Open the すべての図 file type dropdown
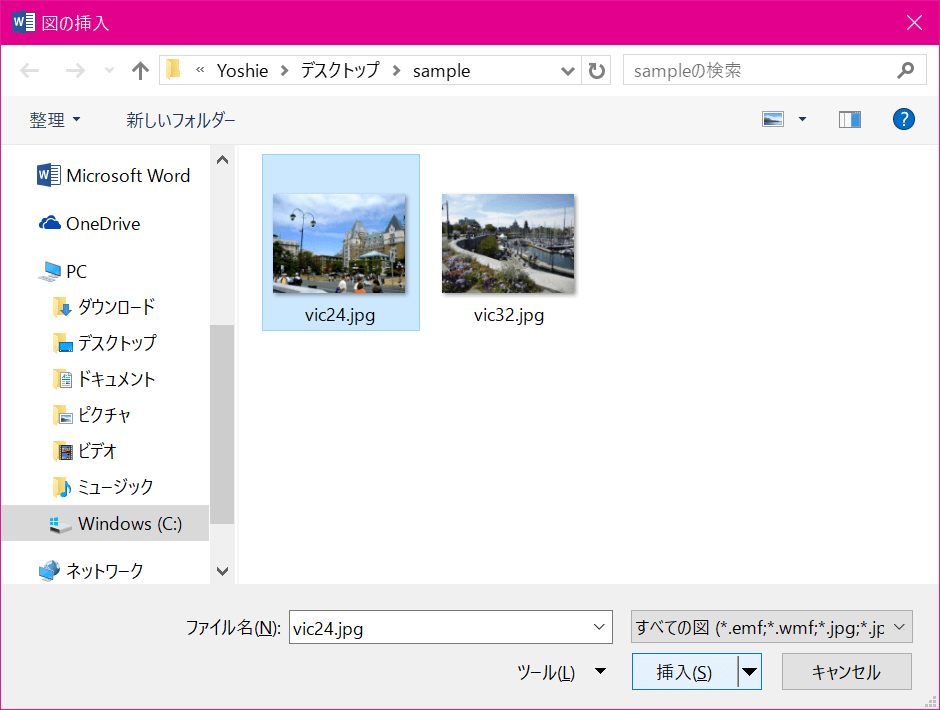The width and height of the screenshot is (940, 710). coord(772,627)
